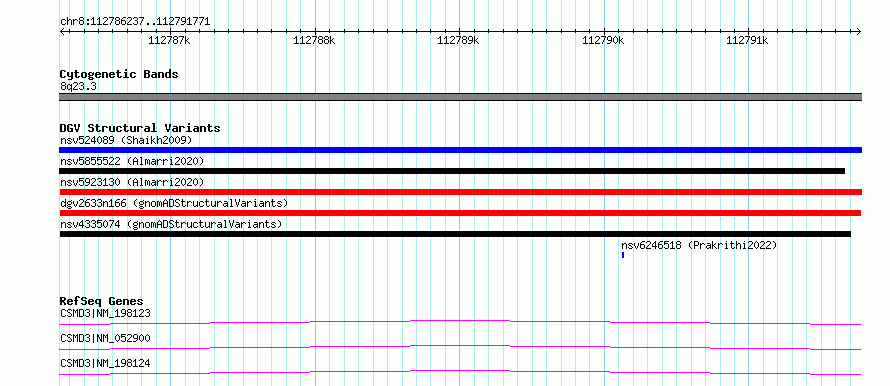
Task: Click the RefSeq Genes track heading
Action: click(102, 301)
